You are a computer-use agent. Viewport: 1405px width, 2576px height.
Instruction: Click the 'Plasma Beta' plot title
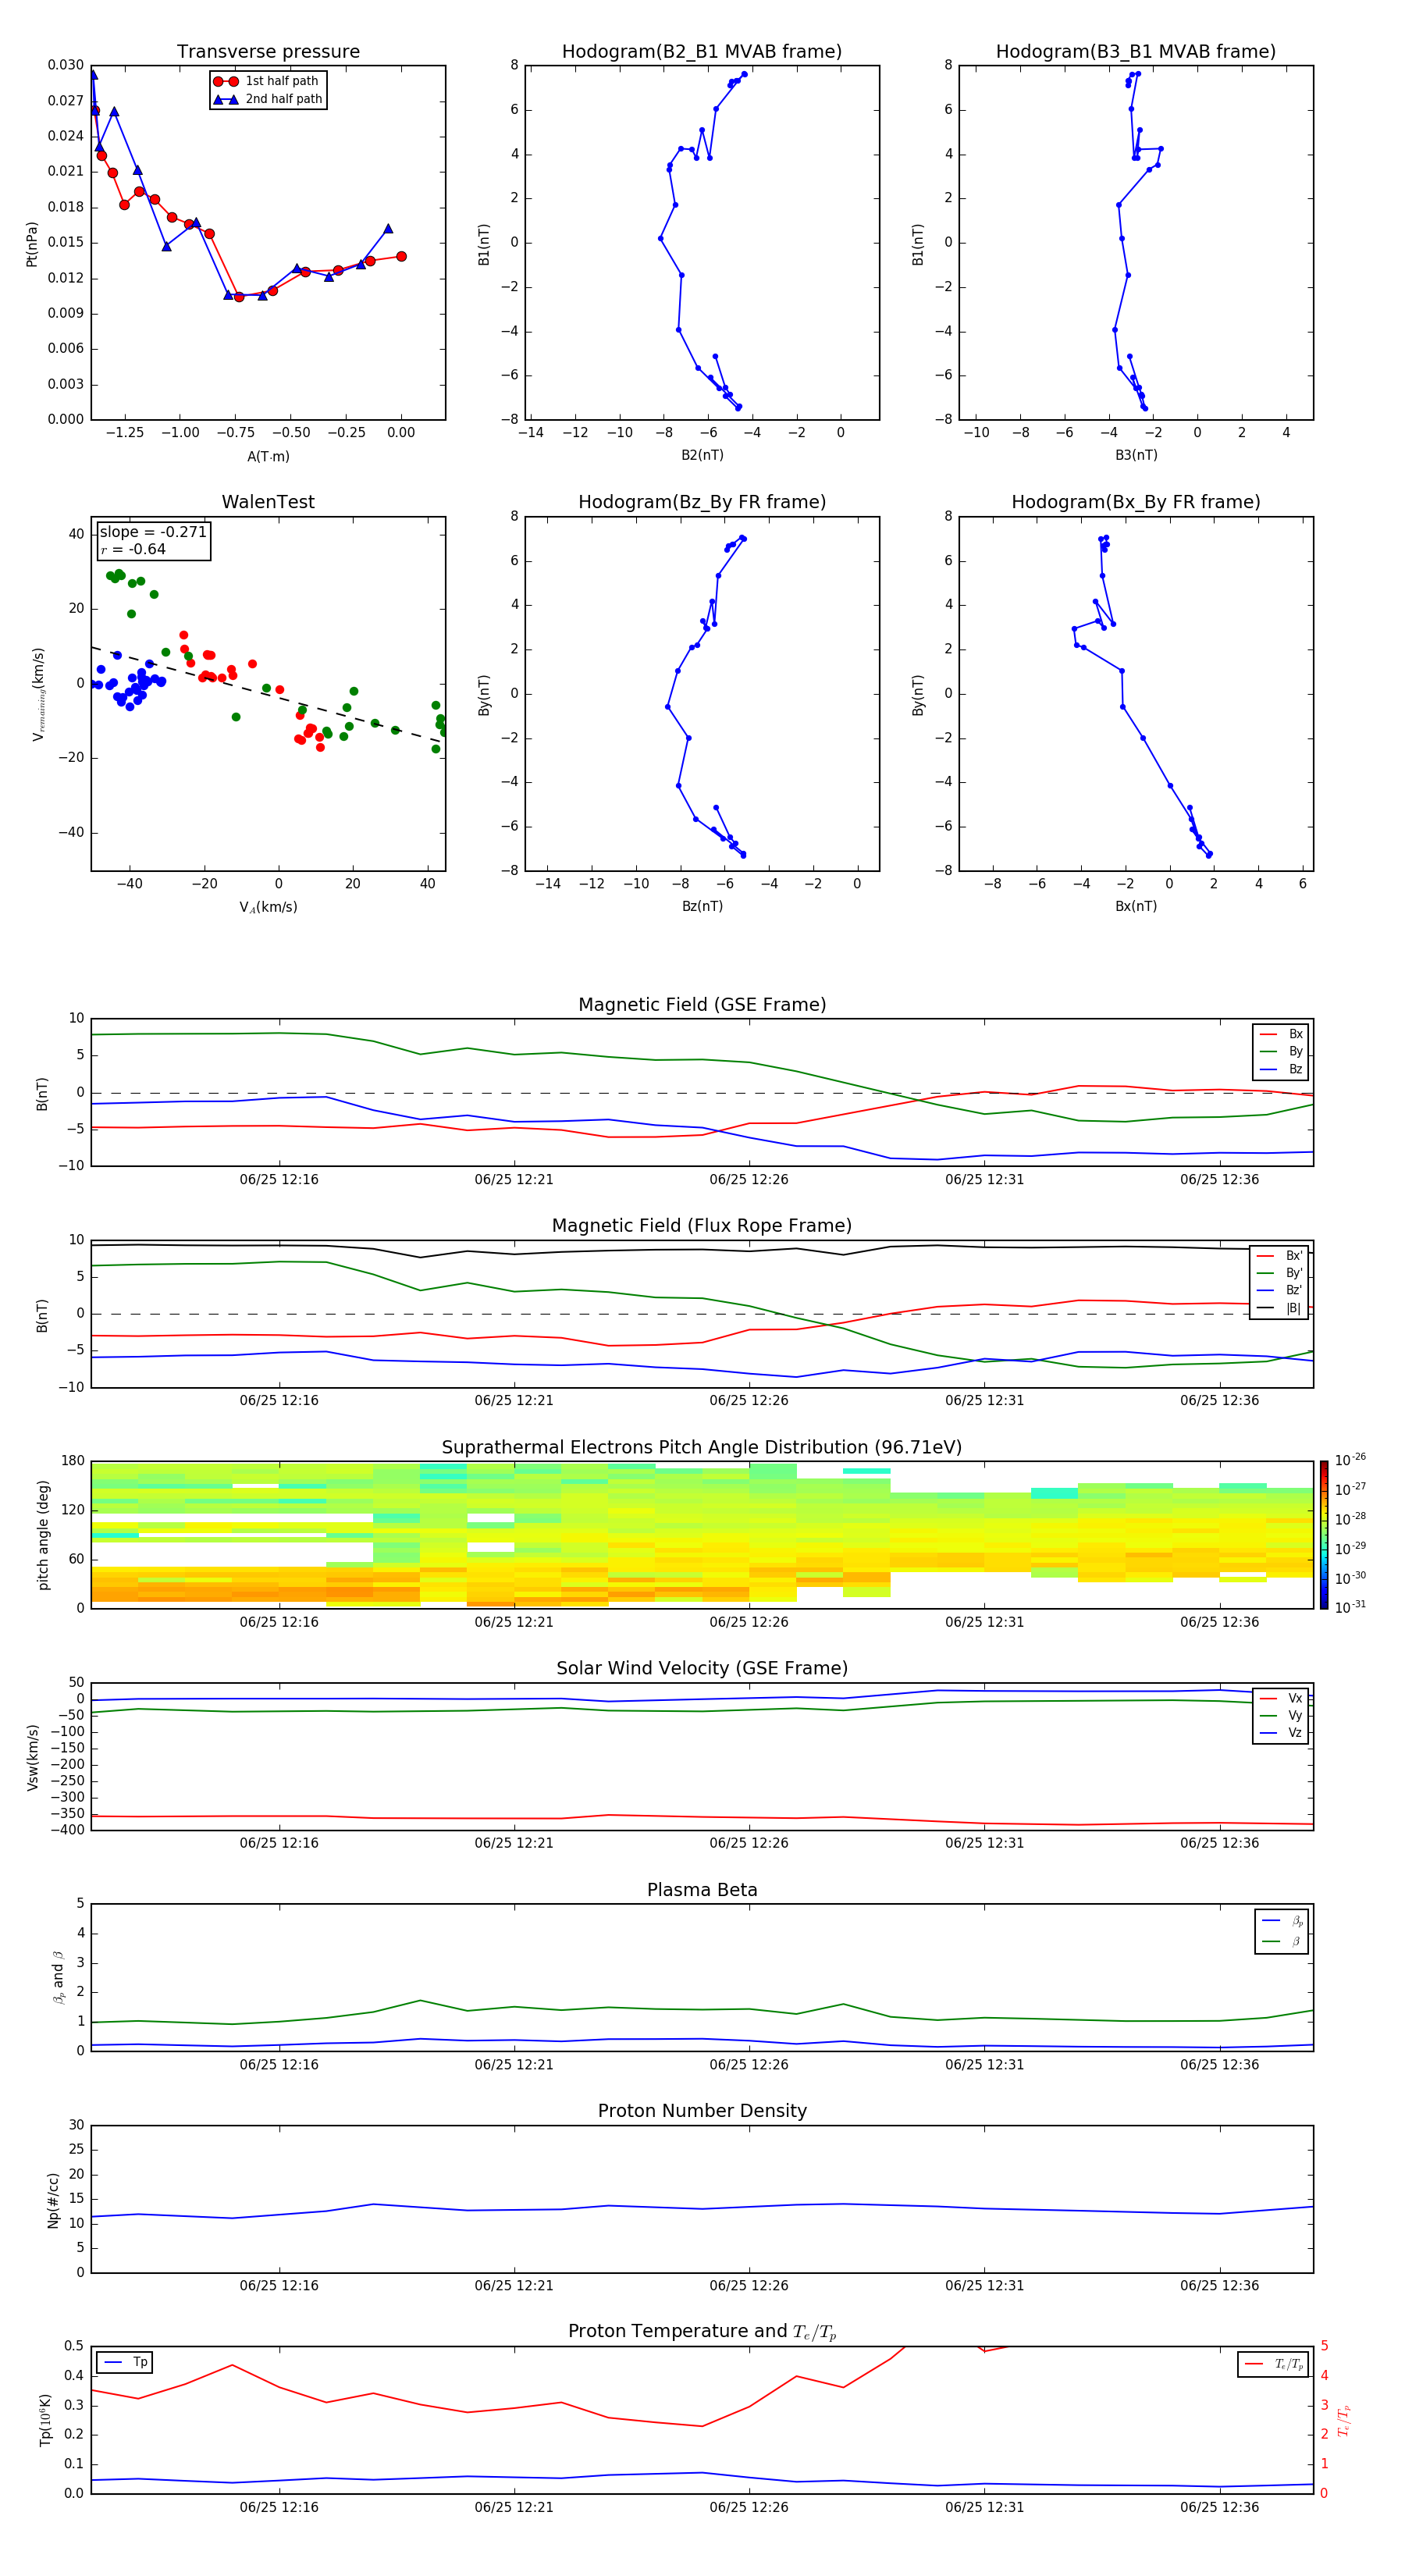point(702,1890)
